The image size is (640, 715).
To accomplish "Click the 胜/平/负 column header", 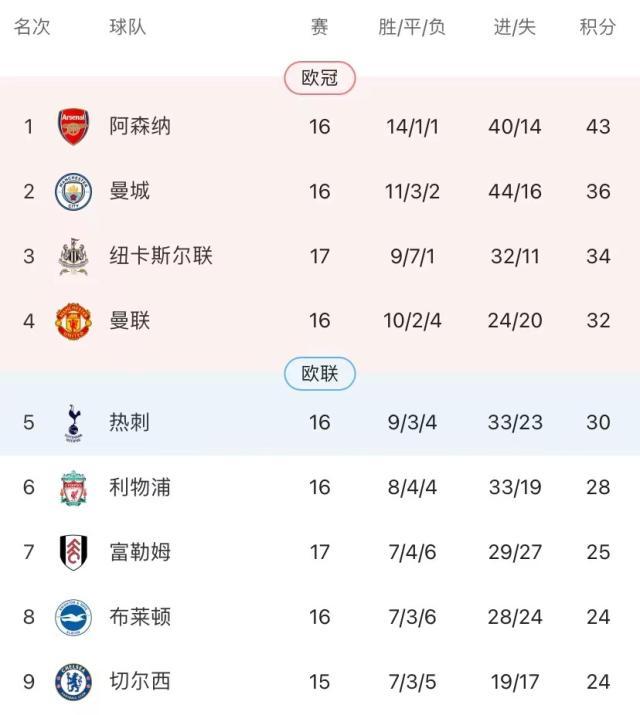I will click(412, 27).
